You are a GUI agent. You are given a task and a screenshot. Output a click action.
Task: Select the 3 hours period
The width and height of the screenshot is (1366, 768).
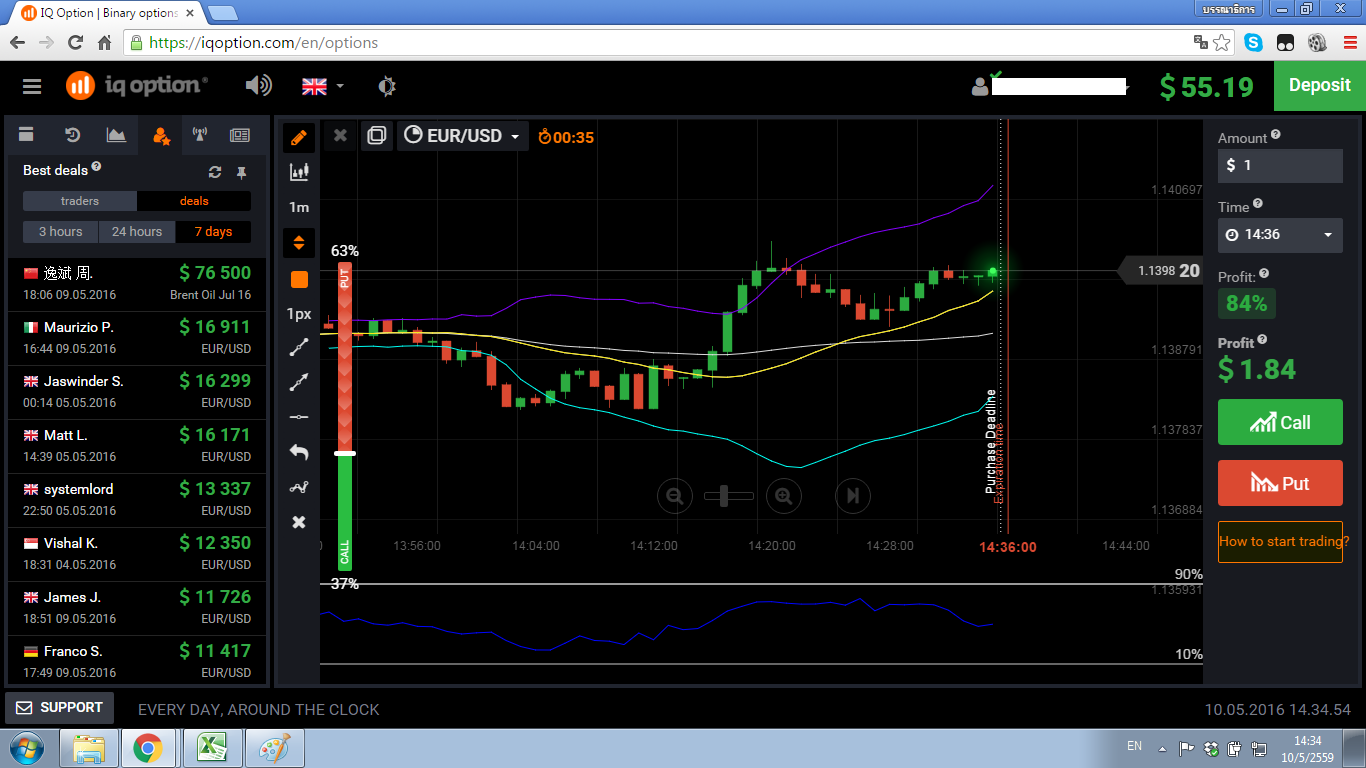61,232
